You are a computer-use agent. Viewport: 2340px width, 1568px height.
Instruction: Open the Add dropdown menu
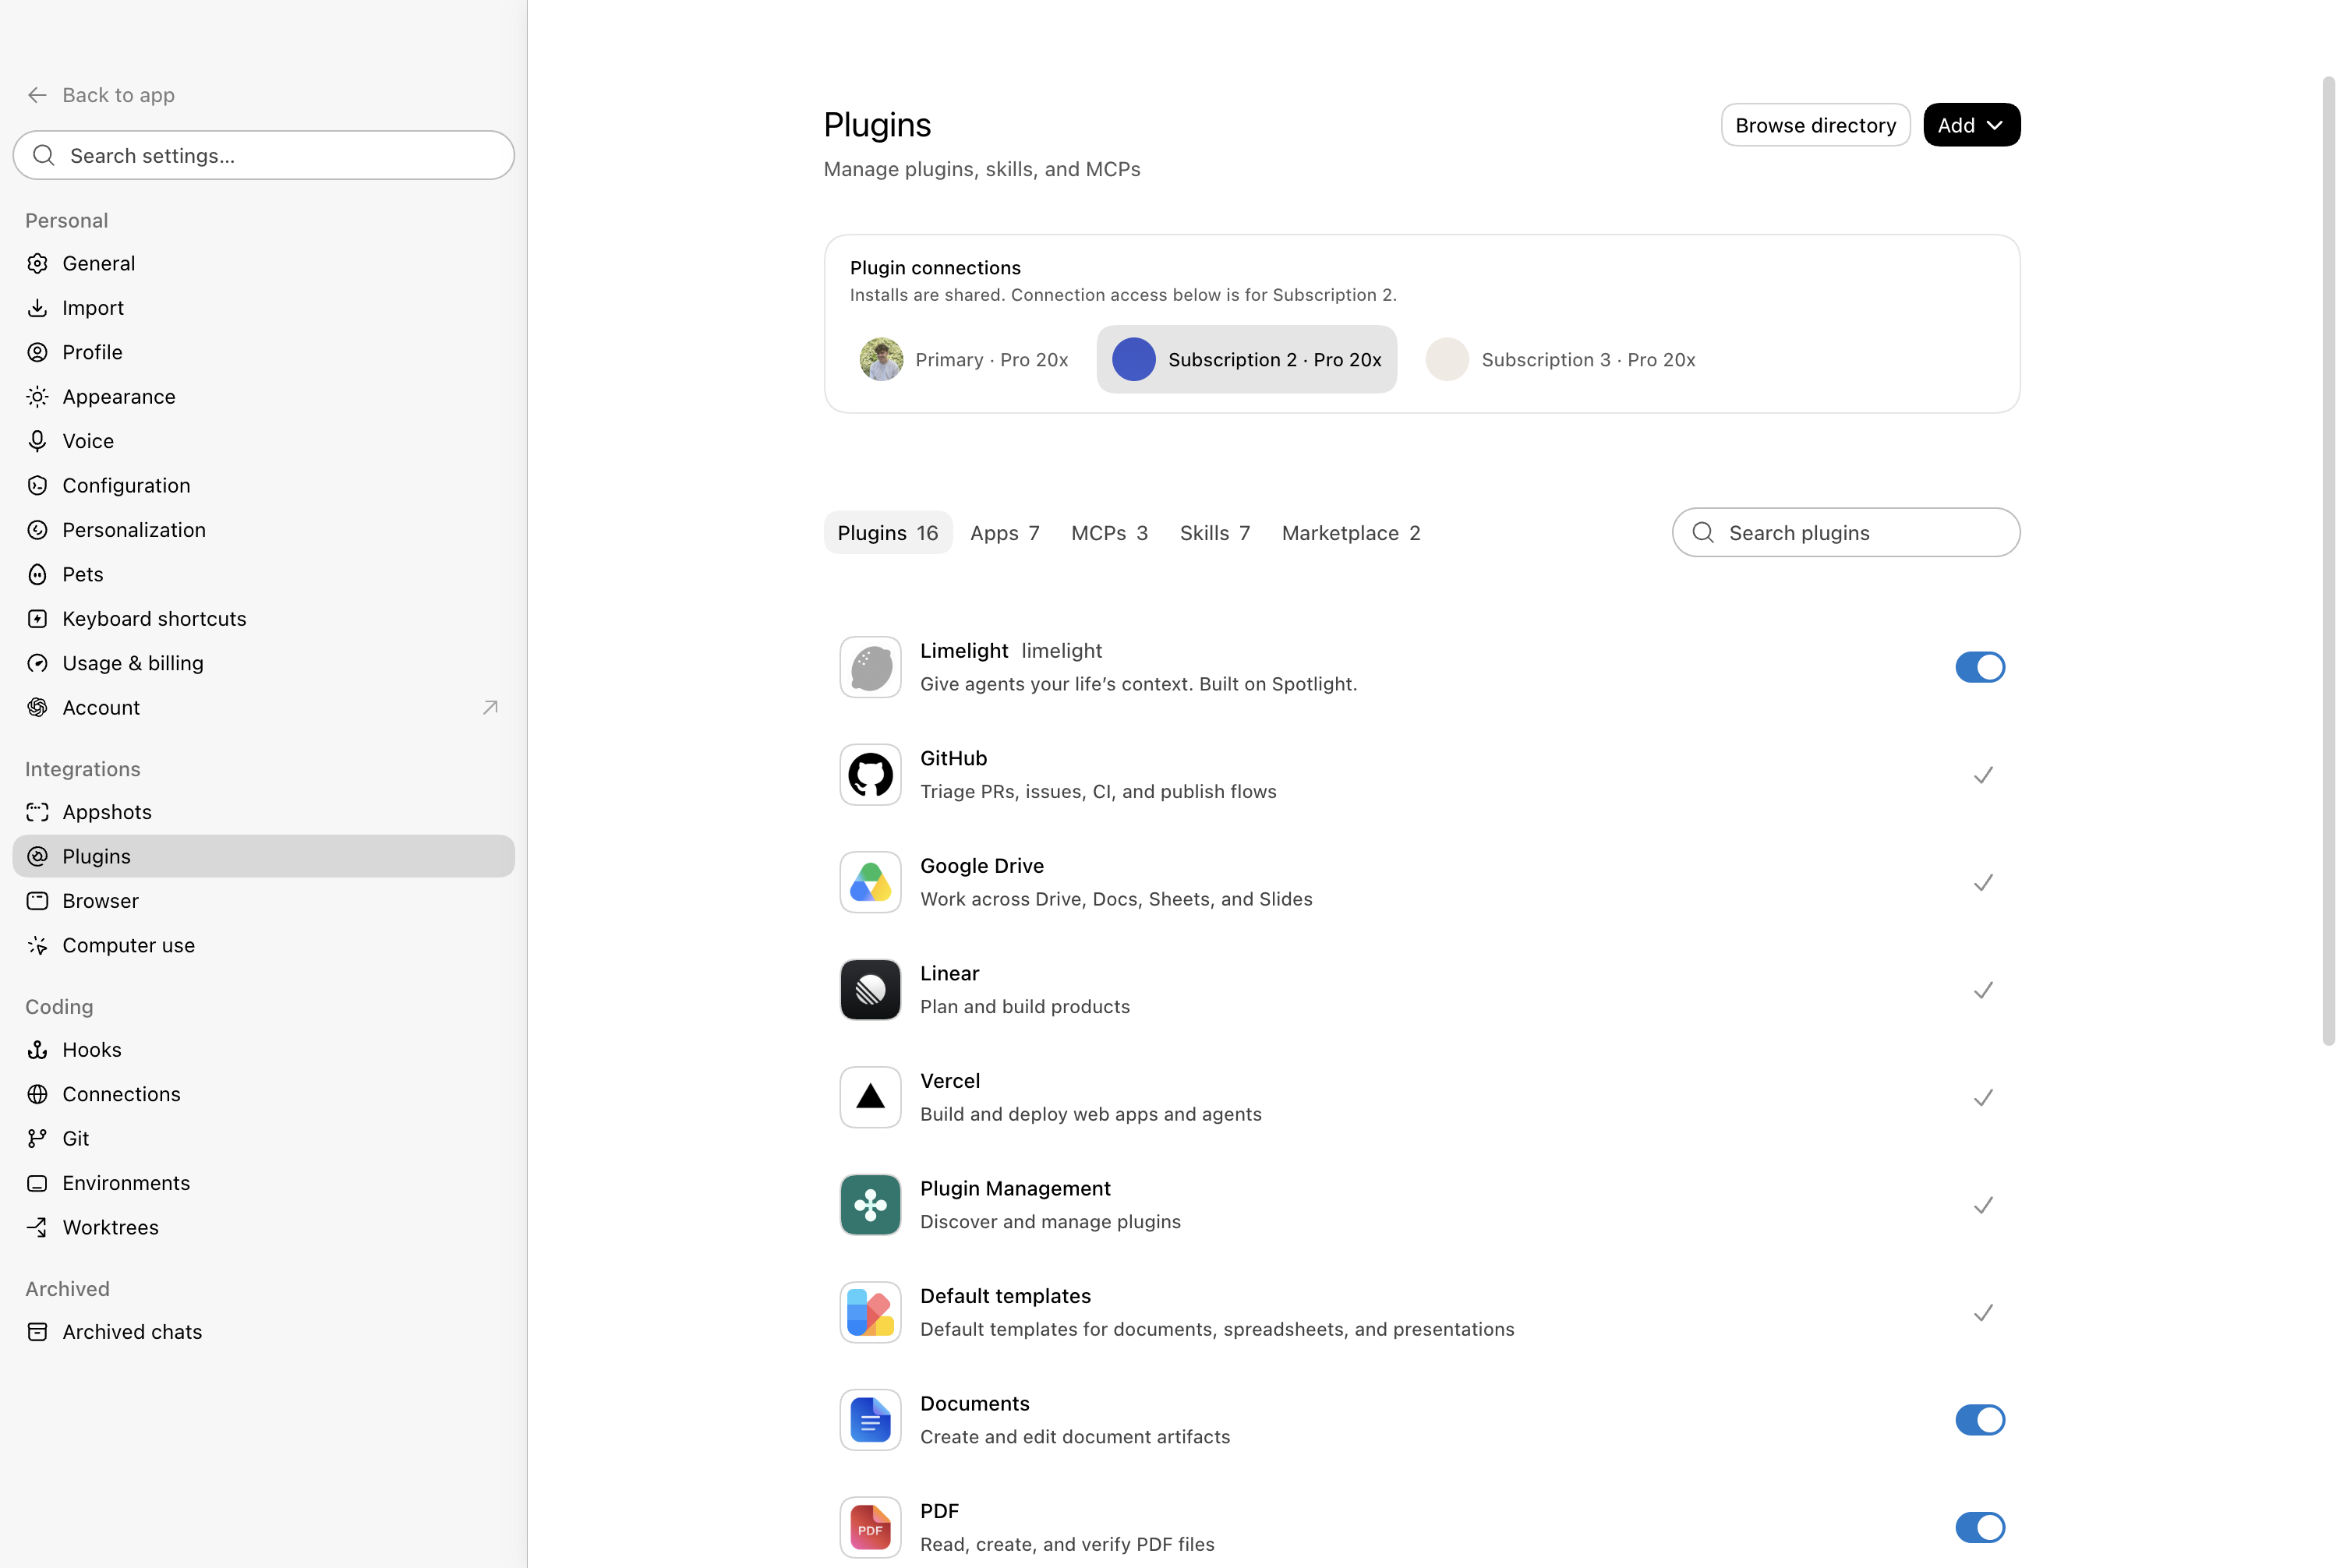(x=1971, y=125)
